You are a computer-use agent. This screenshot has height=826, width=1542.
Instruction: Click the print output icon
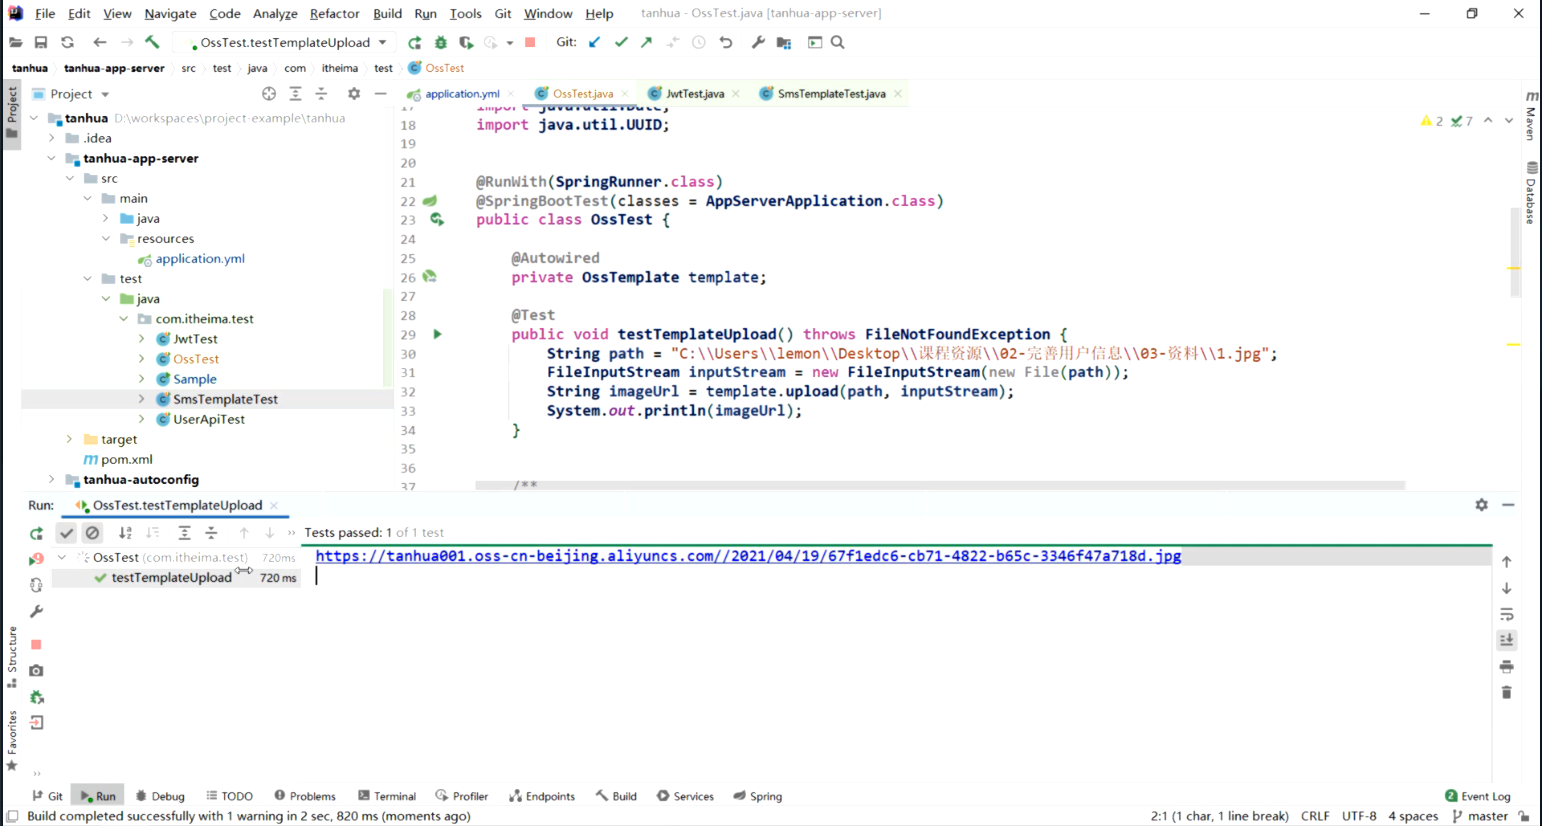pyautogui.click(x=1506, y=666)
